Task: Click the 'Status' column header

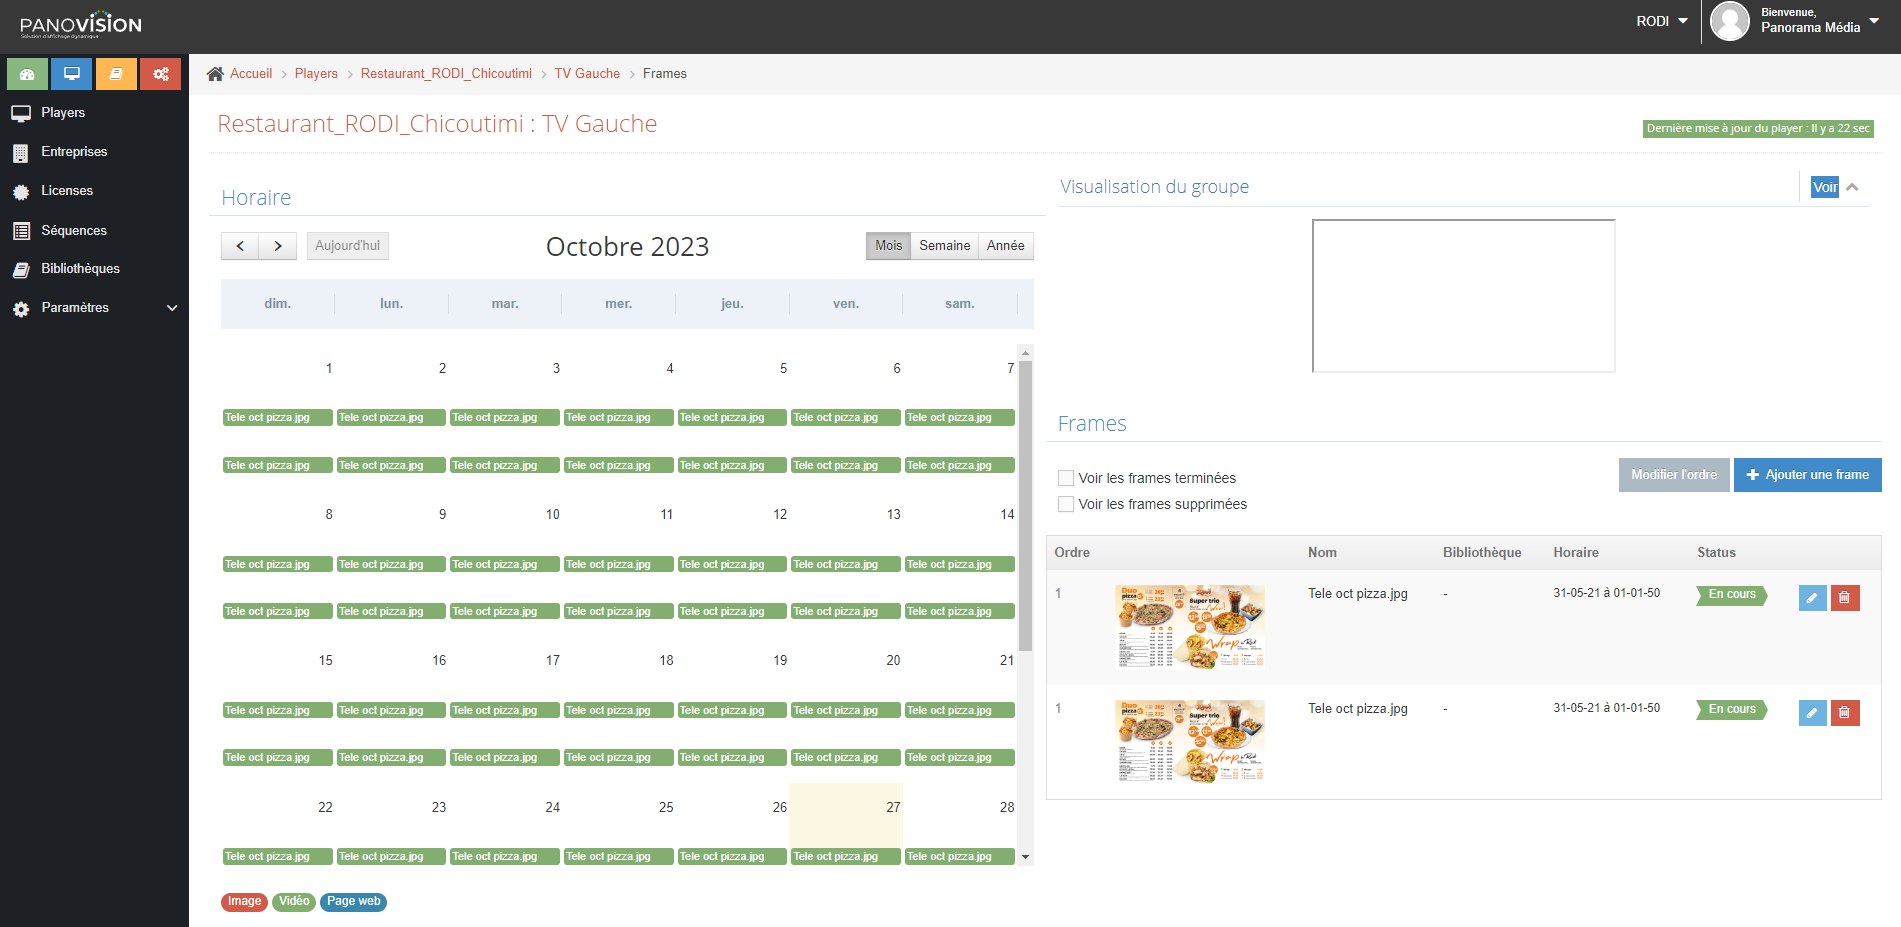Action: pos(1716,553)
